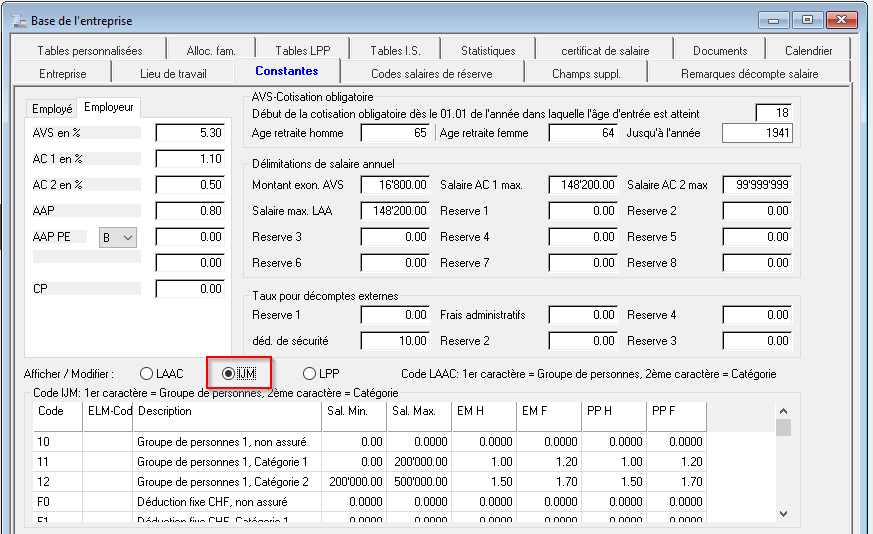This screenshot has height=534, width=873.
Task: Click the AC 1 en % input field
Action: coord(190,159)
